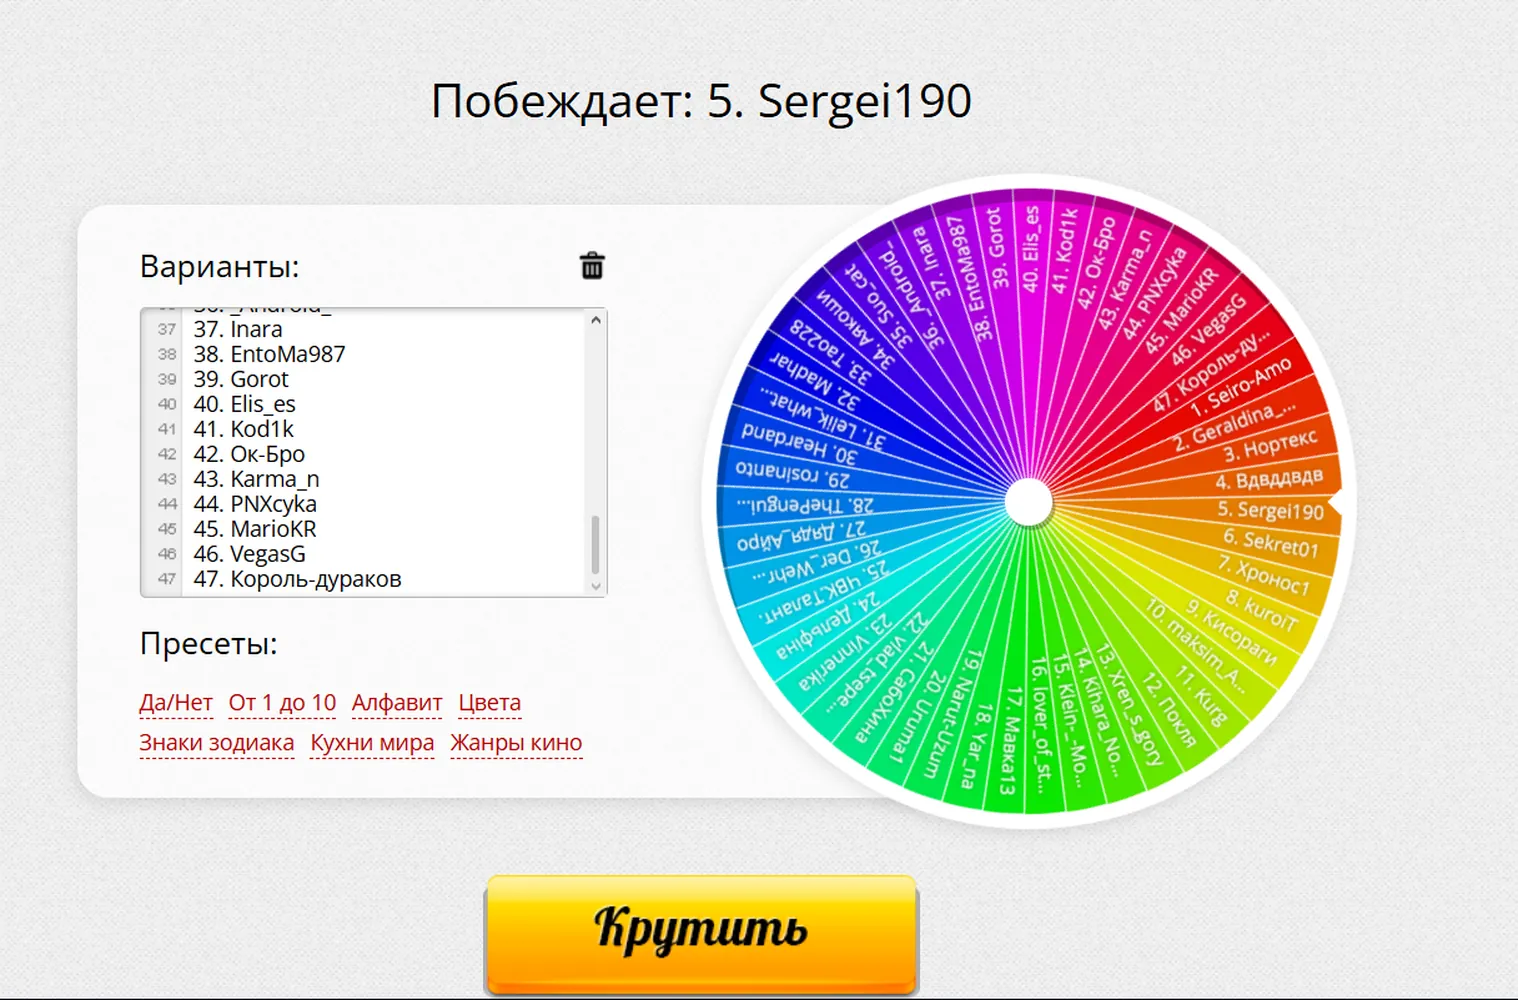The image size is (1518, 1000).
Task: Click the scroll-up arrow of variants list
Action: [x=596, y=320]
